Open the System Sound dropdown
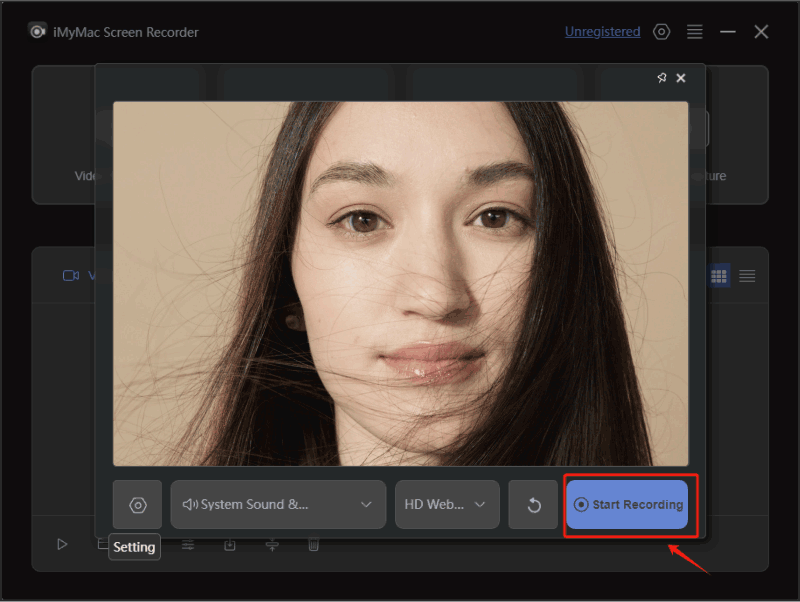 click(278, 505)
